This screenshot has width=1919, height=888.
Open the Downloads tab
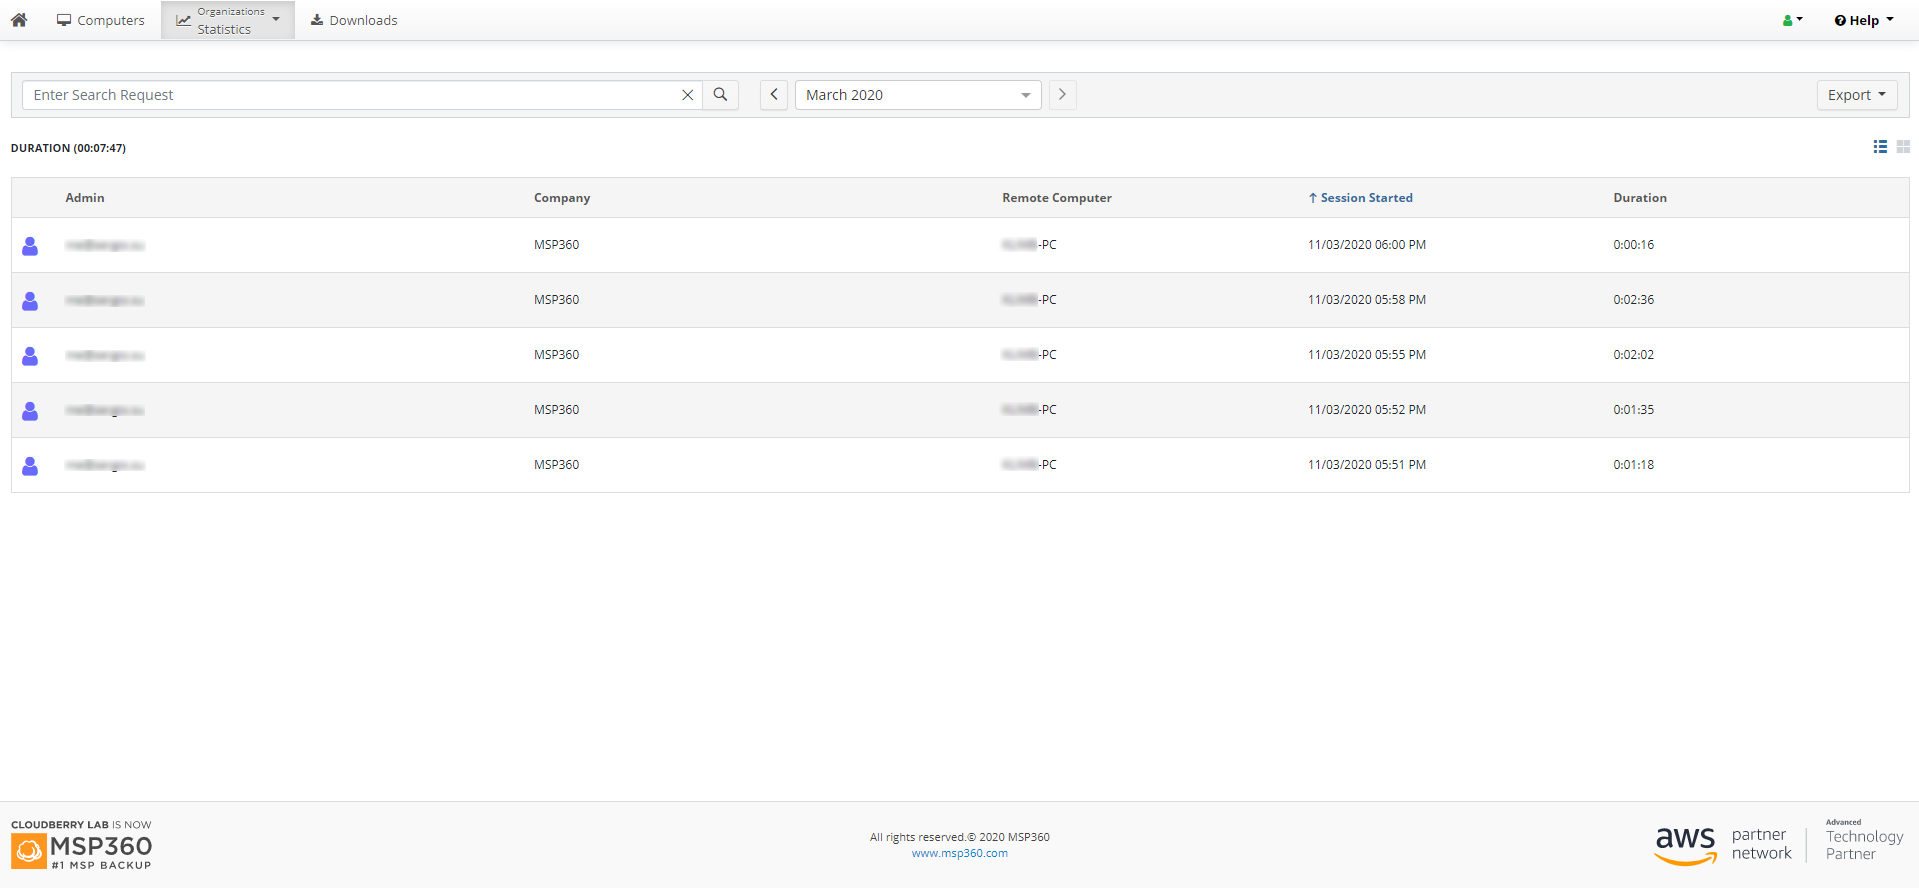tap(354, 20)
